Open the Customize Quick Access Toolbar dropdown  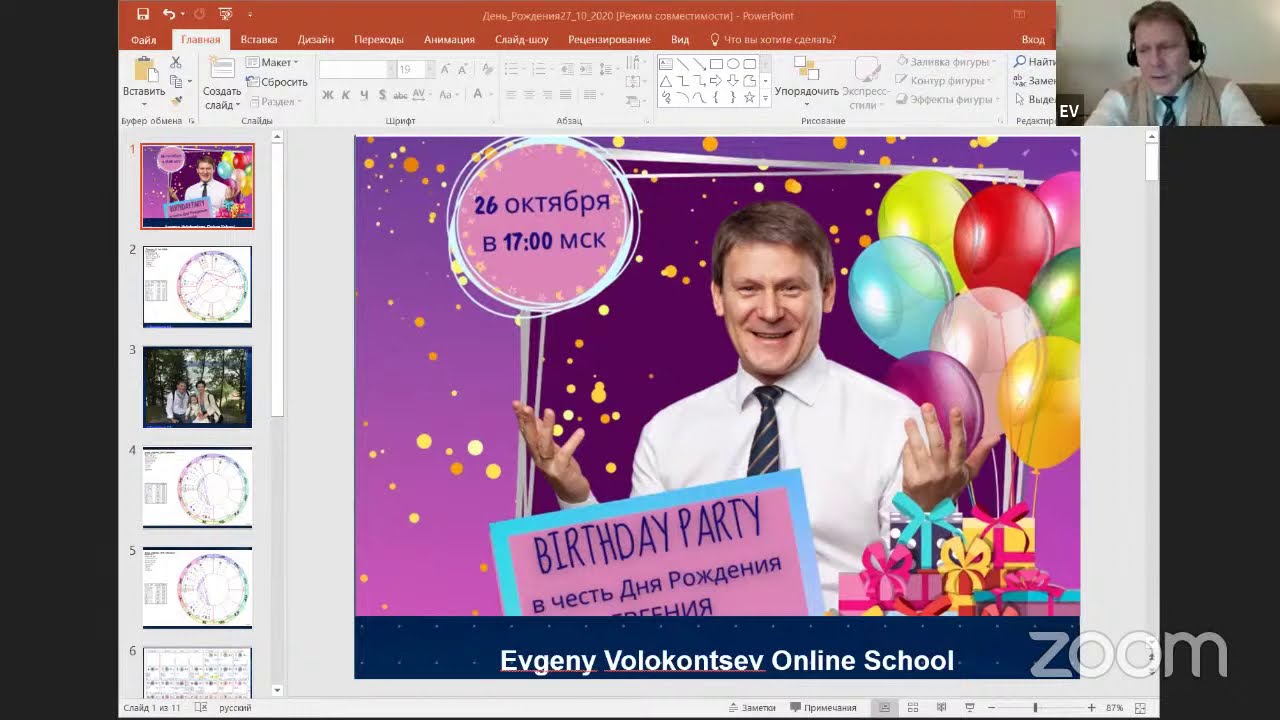coord(250,15)
